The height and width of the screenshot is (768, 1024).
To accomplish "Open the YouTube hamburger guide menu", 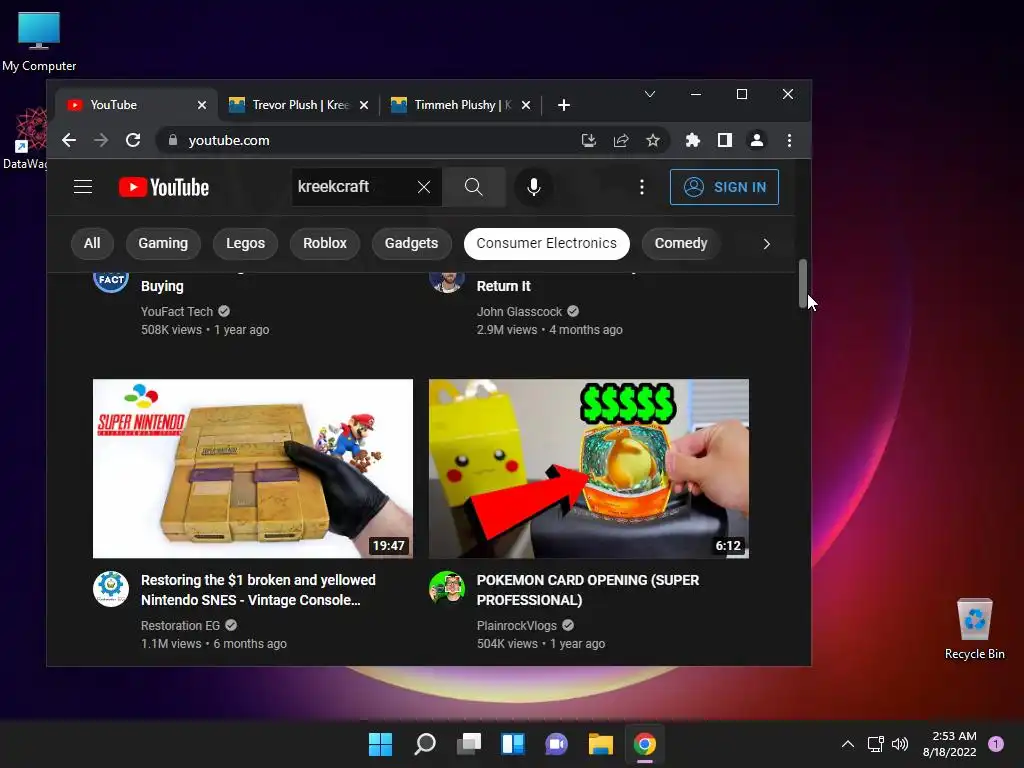I will pos(83,187).
